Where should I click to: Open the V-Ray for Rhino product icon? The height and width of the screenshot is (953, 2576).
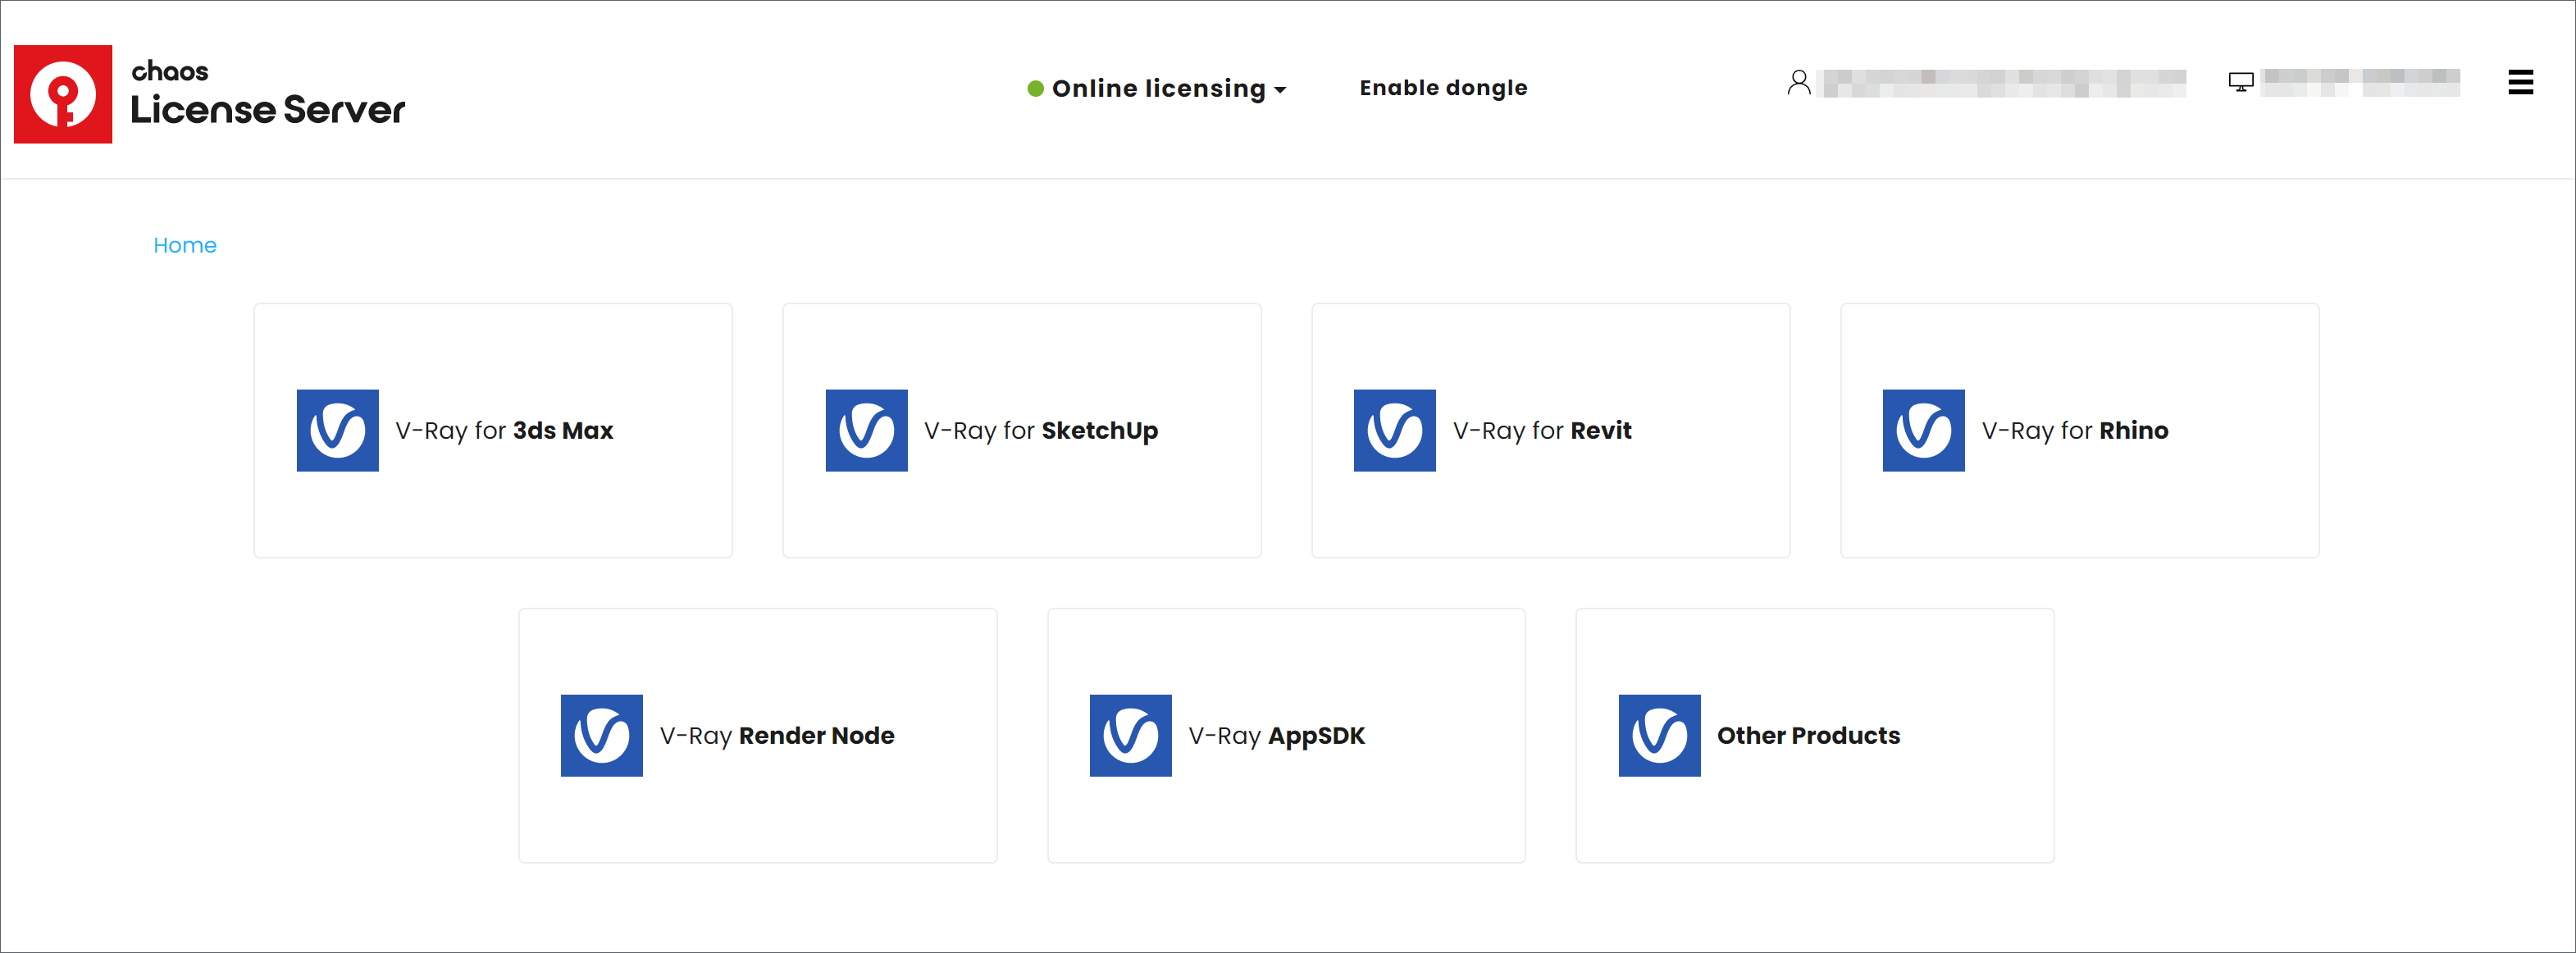[1923, 430]
